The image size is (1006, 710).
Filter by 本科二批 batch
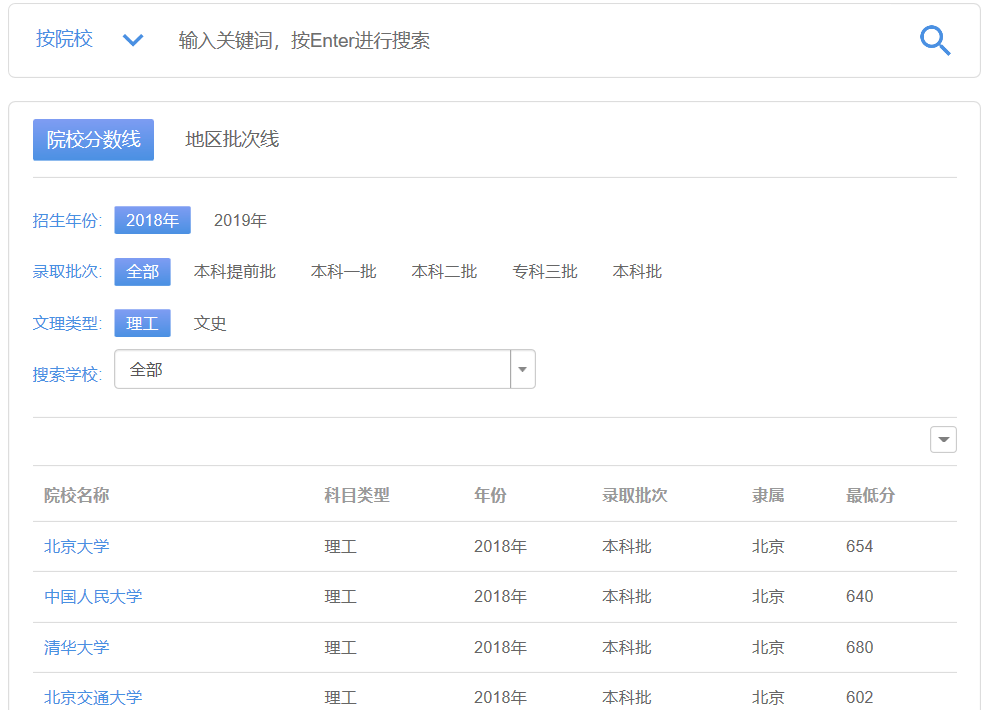click(x=444, y=272)
